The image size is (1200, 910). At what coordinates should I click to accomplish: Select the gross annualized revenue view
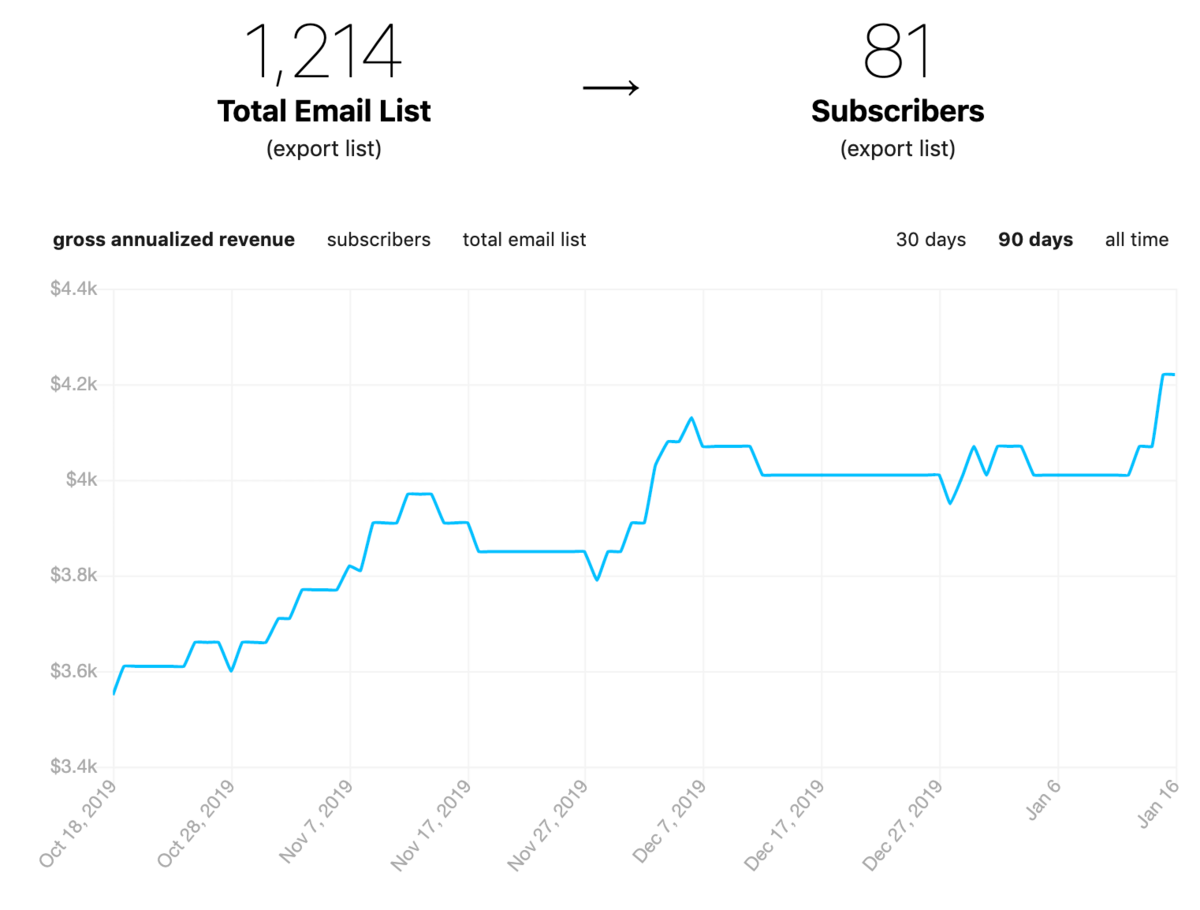click(173, 239)
